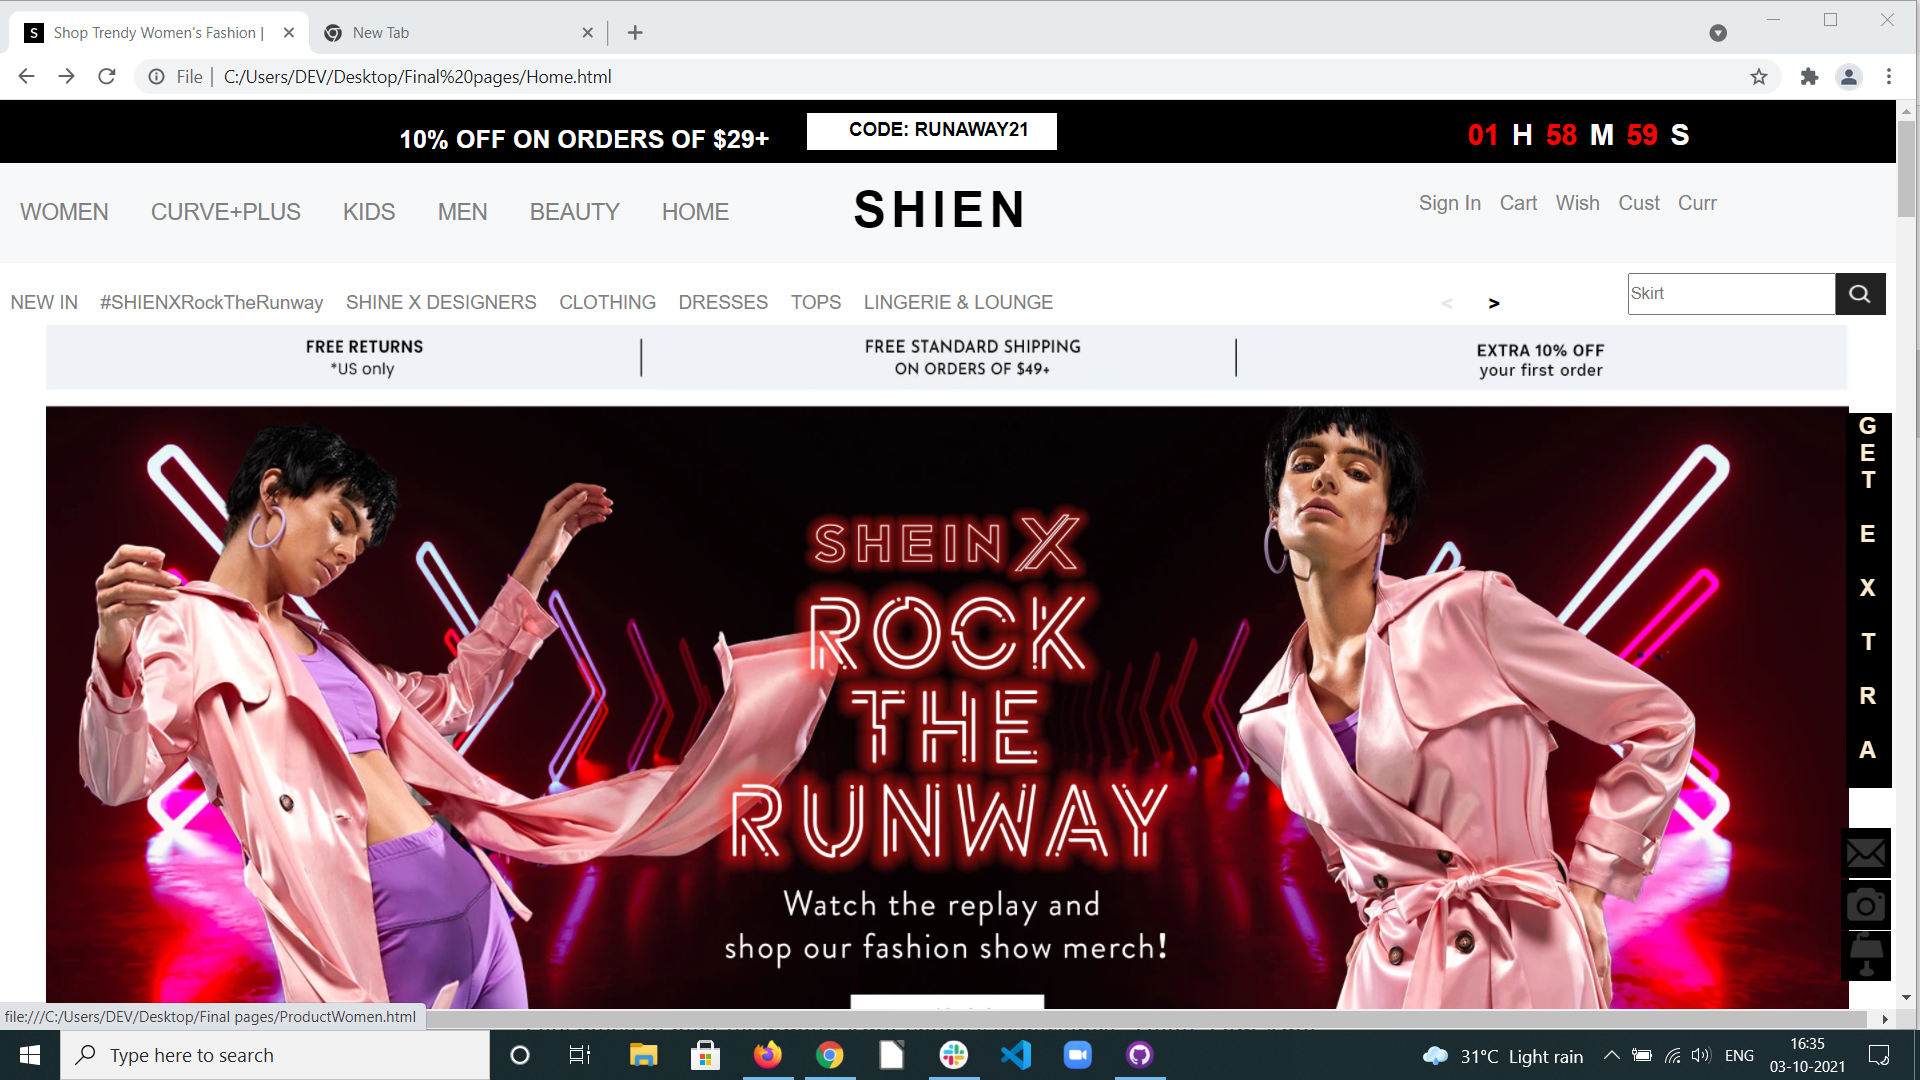Click the camera sidebar icon
This screenshot has width=1920, height=1080.
coord(1866,906)
